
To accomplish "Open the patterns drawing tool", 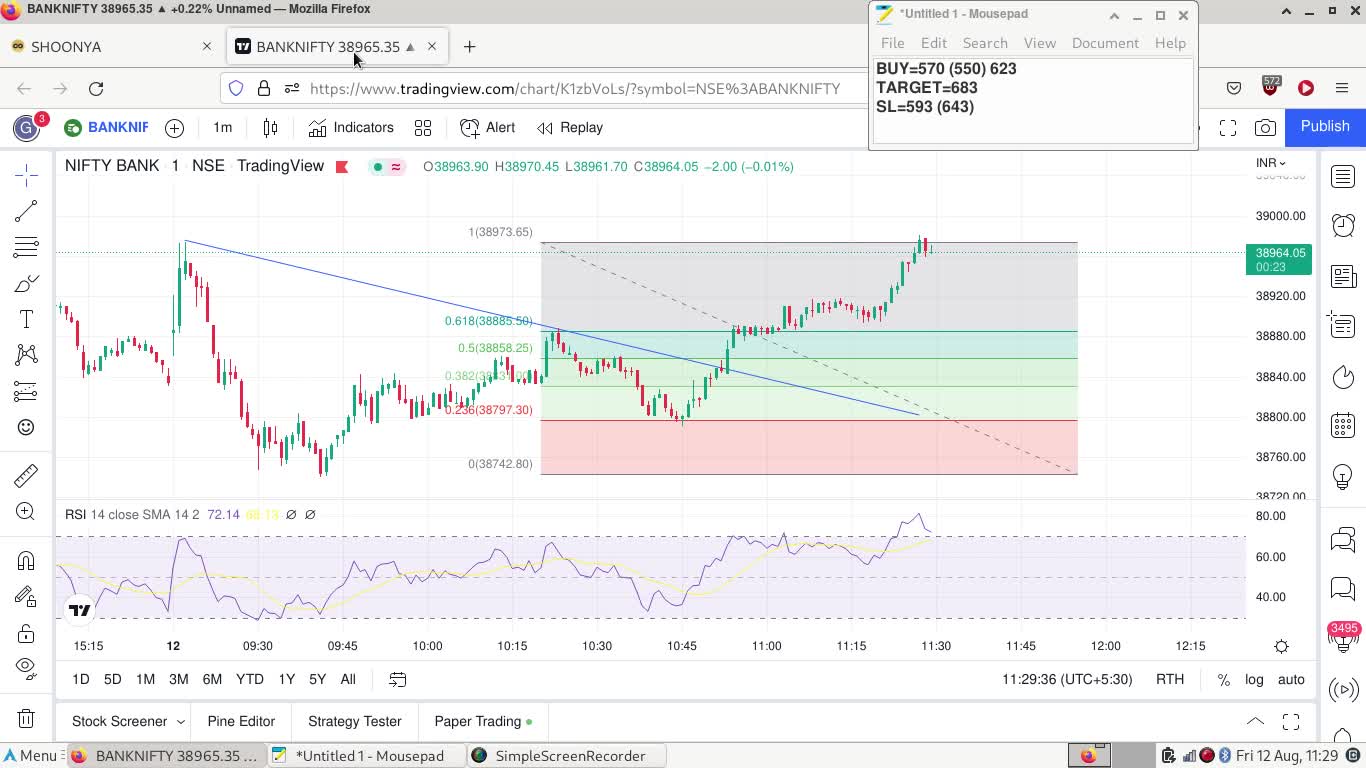I will (26, 355).
